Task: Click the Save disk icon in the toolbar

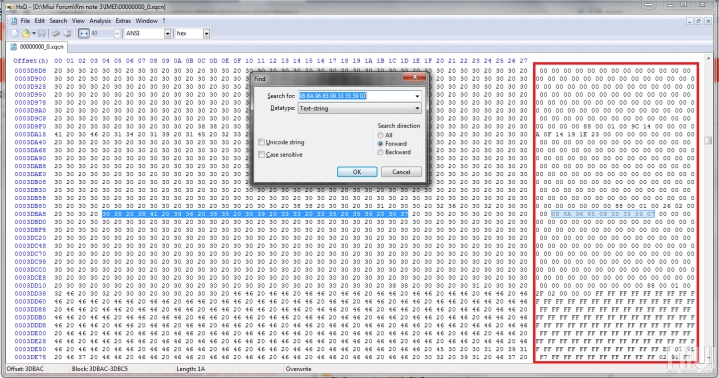Action: coord(41,33)
